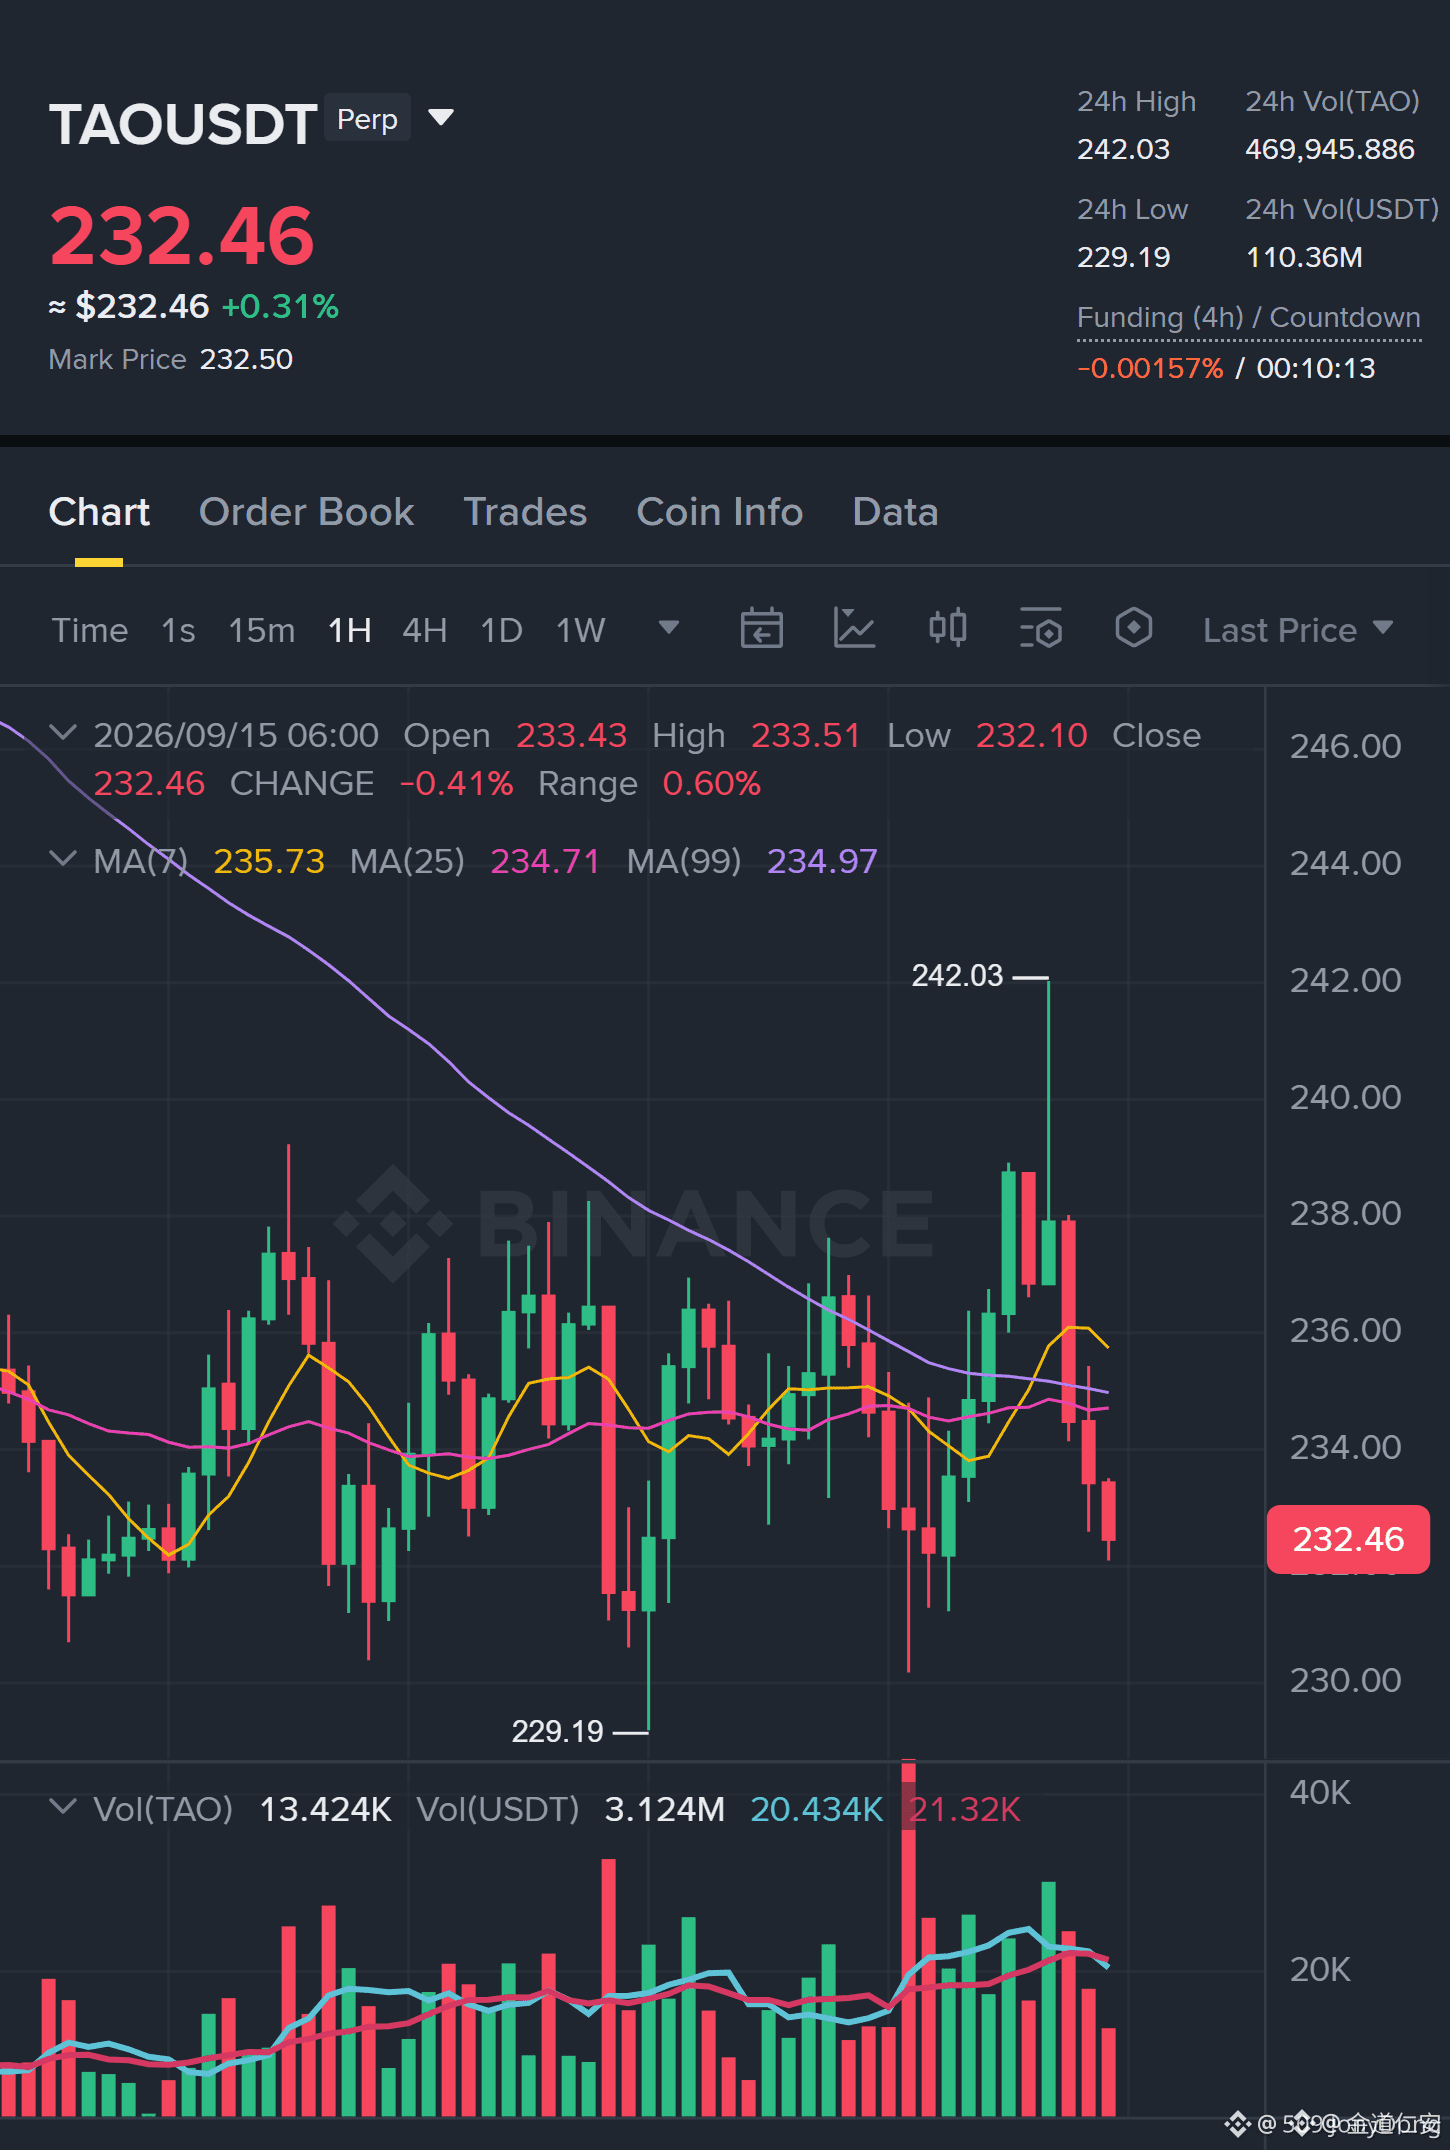1450x2150 pixels.
Task: Click the Perp contract type badge
Action: click(367, 119)
